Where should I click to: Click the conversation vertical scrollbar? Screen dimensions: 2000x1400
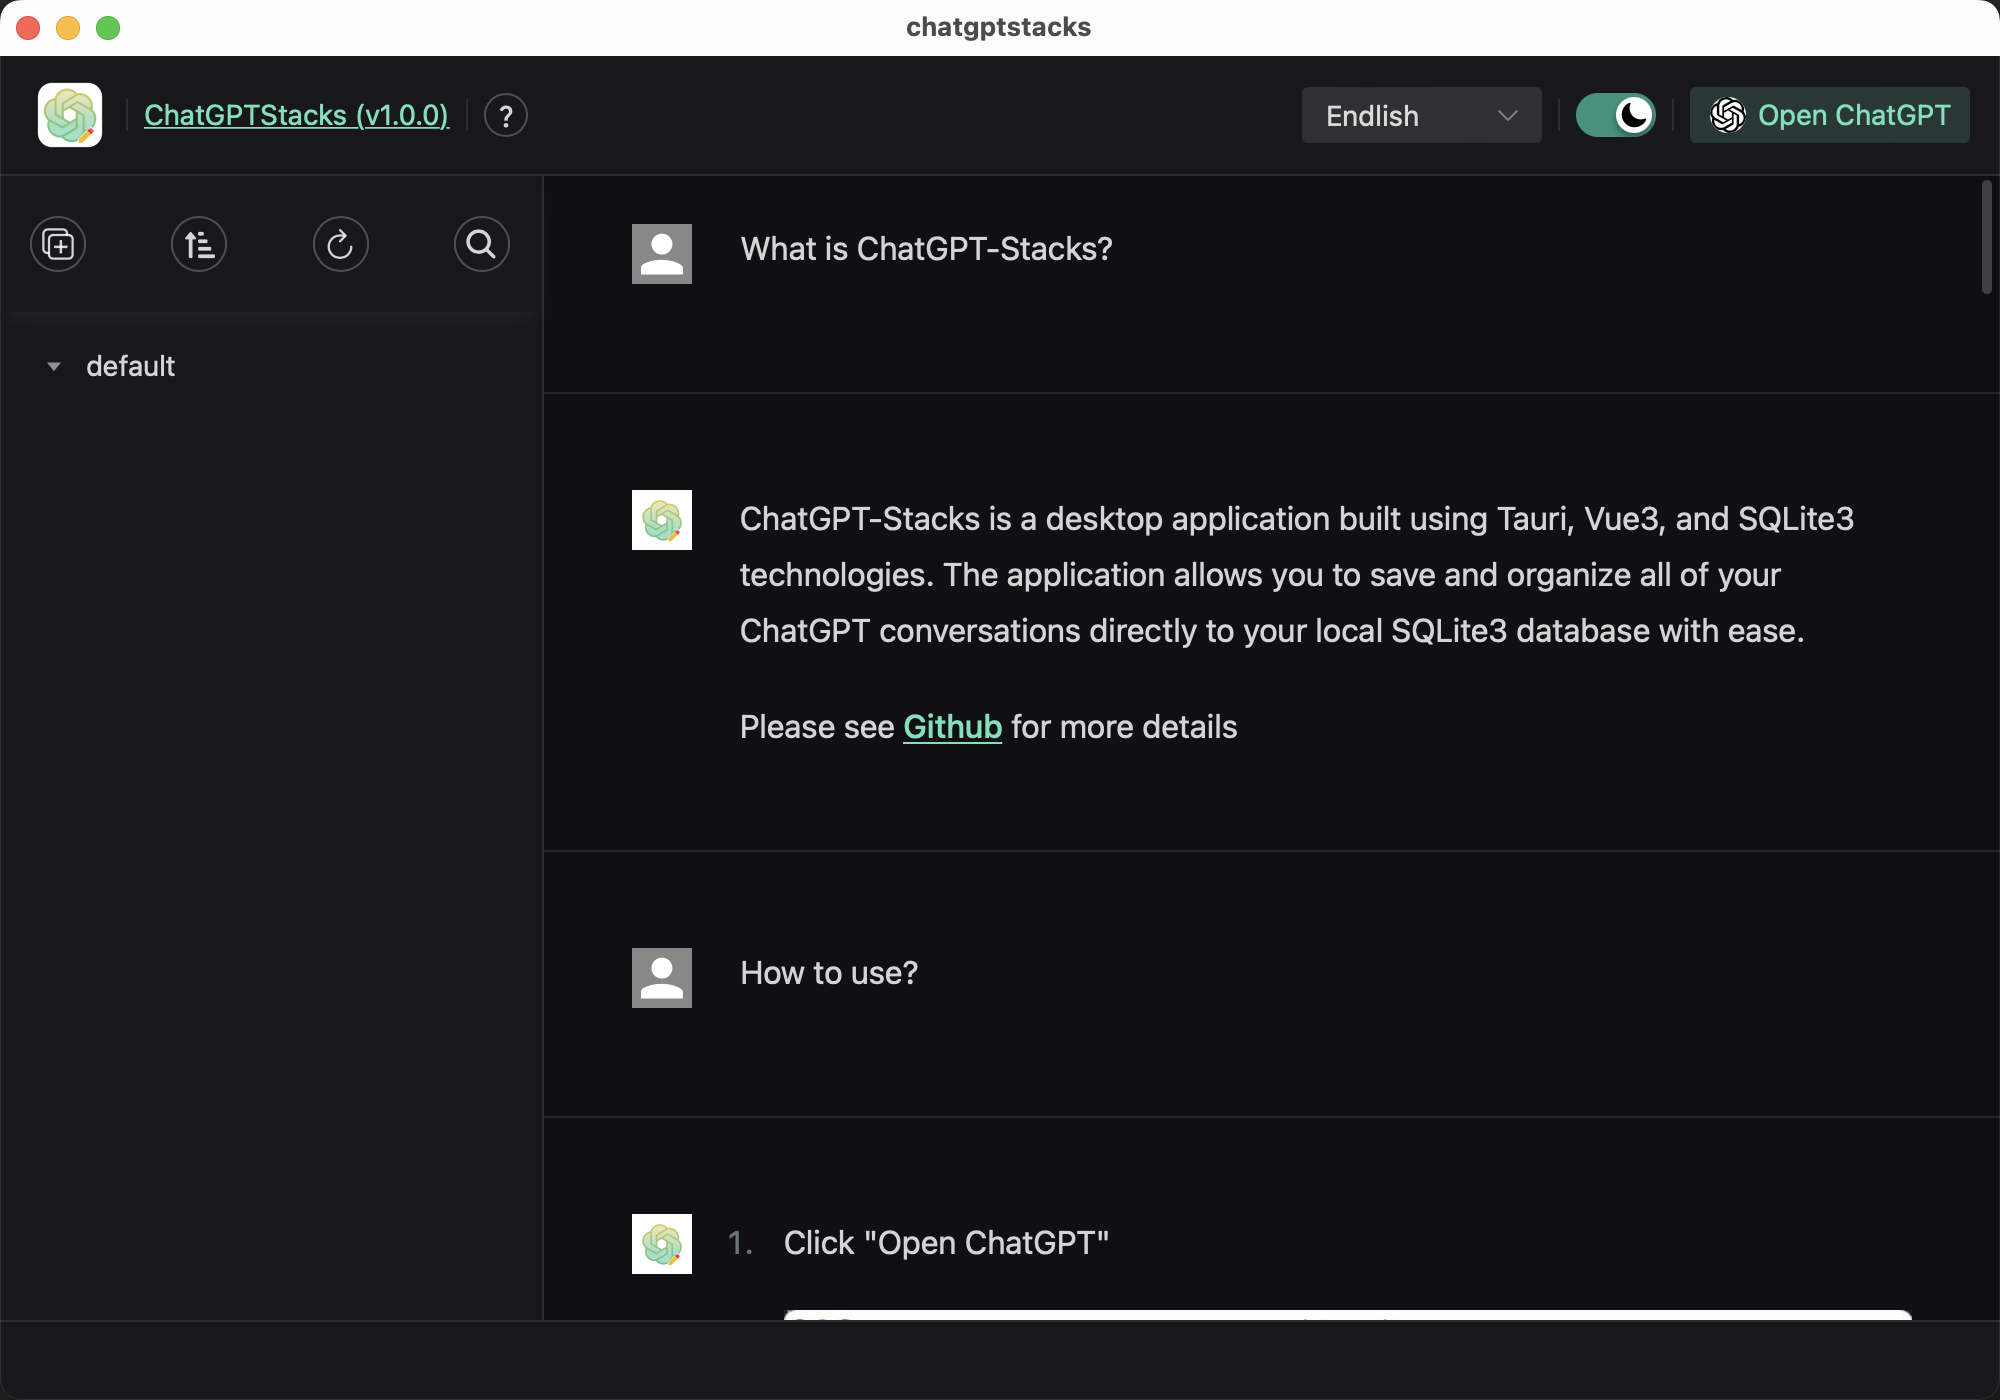pos(1986,238)
